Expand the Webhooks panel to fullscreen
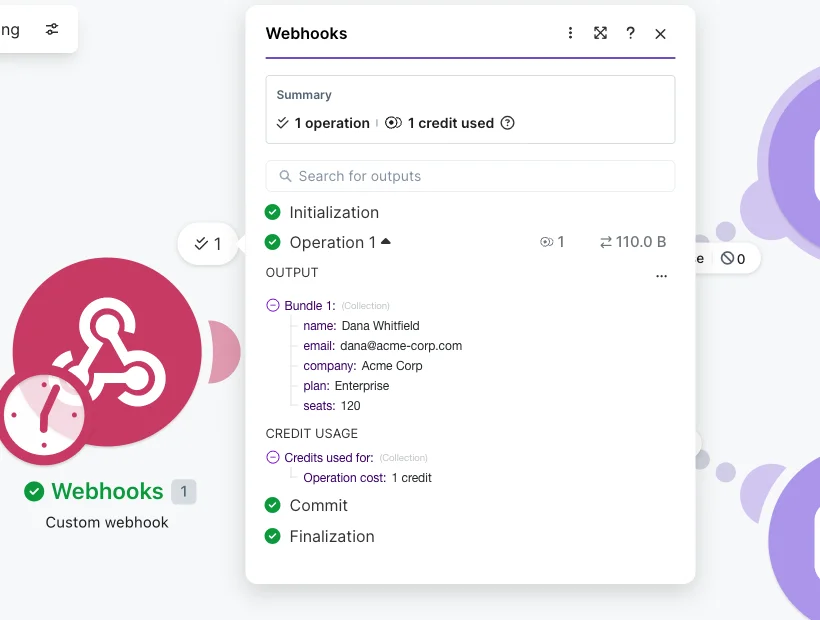The width and height of the screenshot is (820, 620). [x=600, y=33]
